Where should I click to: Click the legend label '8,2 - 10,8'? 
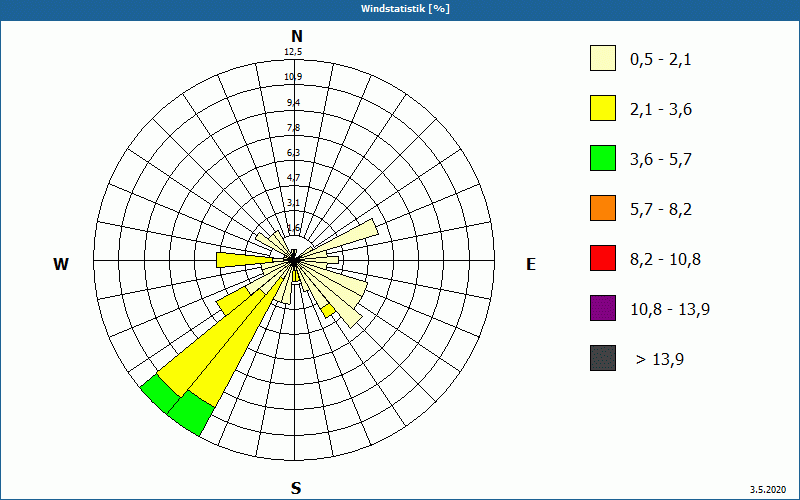pyautogui.click(x=665, y=260)
